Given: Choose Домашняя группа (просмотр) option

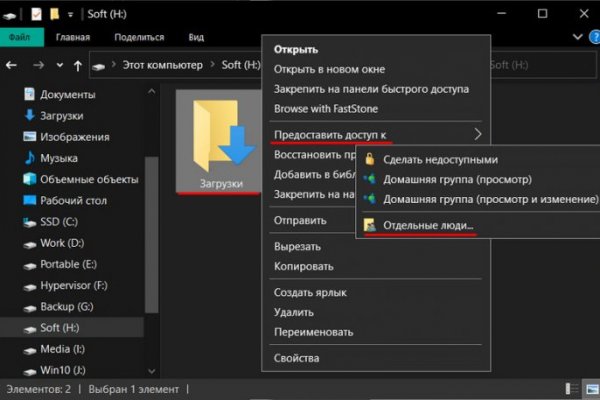Looking at the screenshot, I should click(456, 179).
